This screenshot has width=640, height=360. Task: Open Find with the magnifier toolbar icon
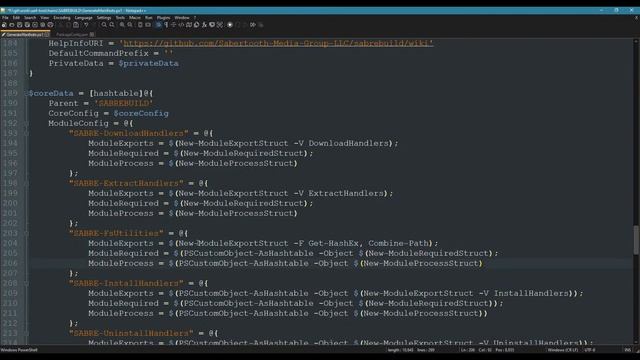(104, 25)
